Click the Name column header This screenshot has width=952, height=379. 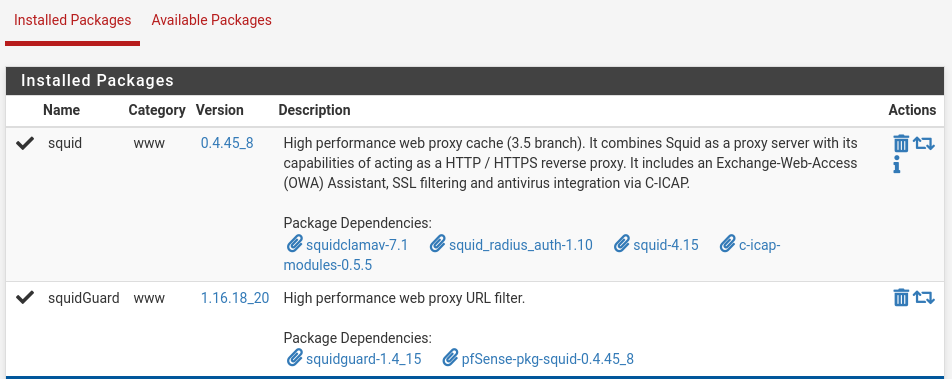(61, 110)
